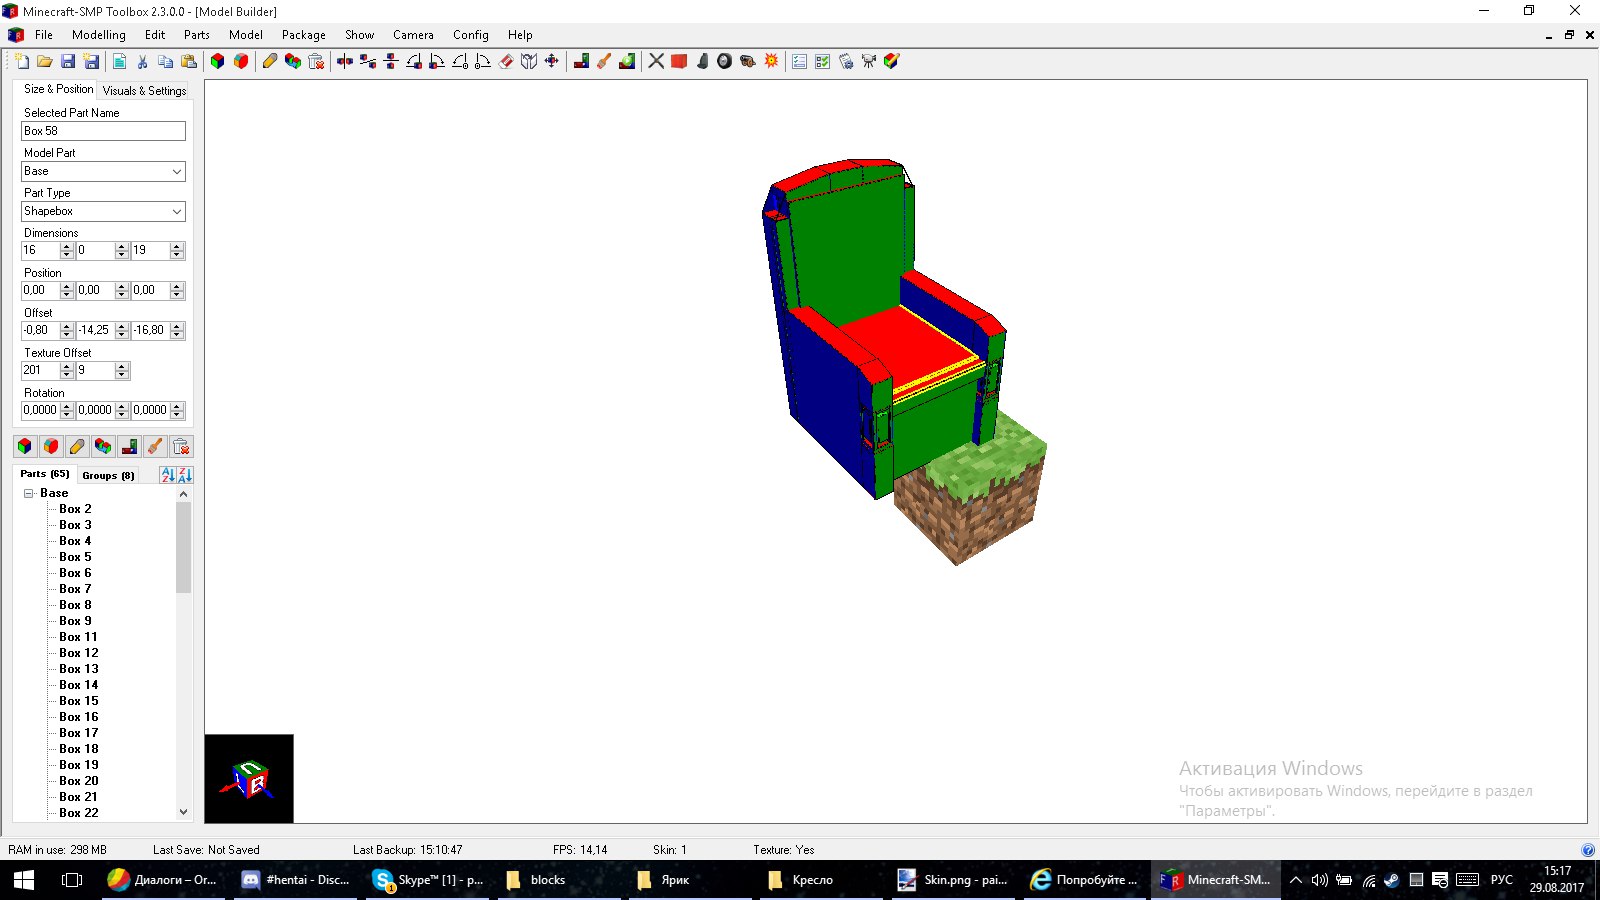Click the wheel icon in the top toolbar
The image size is (1600, 900).
[x=725, y=62]
